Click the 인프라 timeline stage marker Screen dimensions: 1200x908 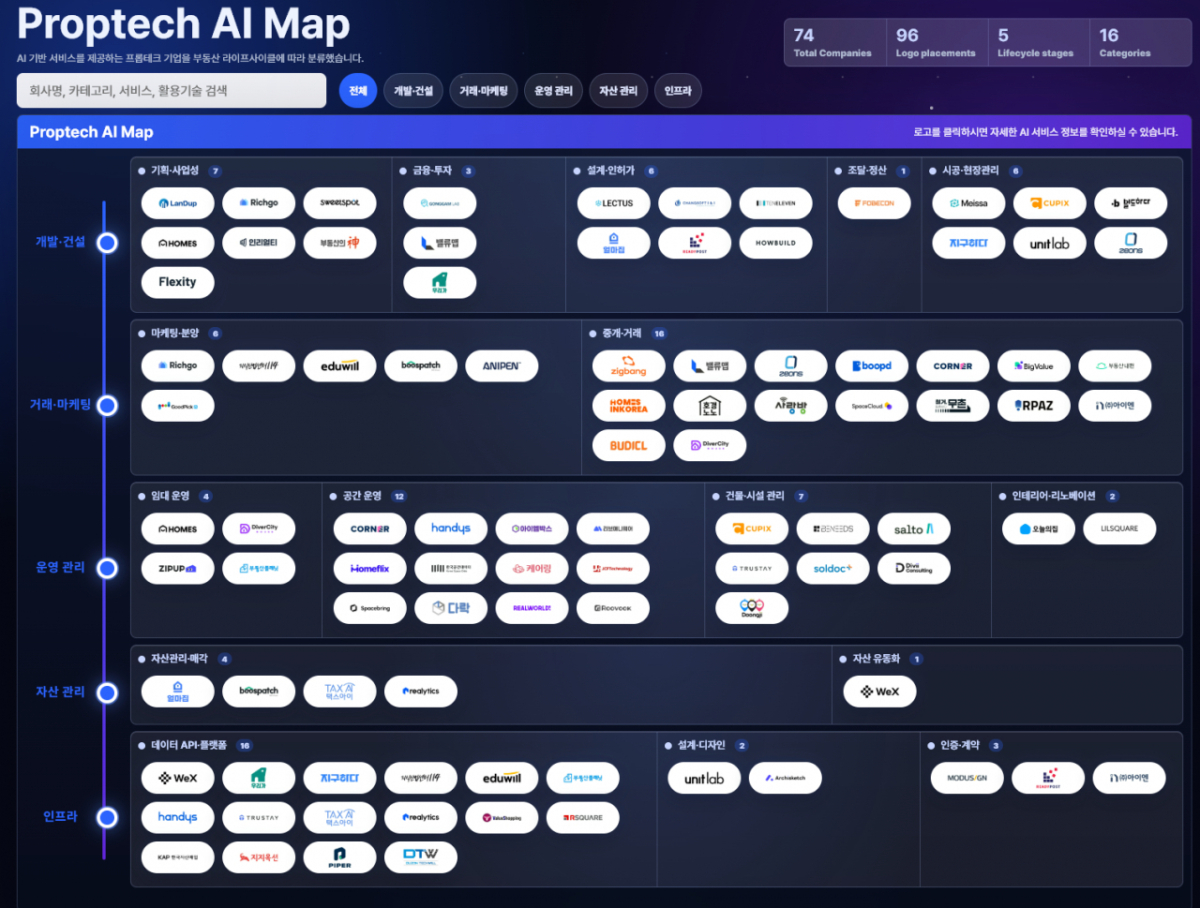click(x=107, y=818)
